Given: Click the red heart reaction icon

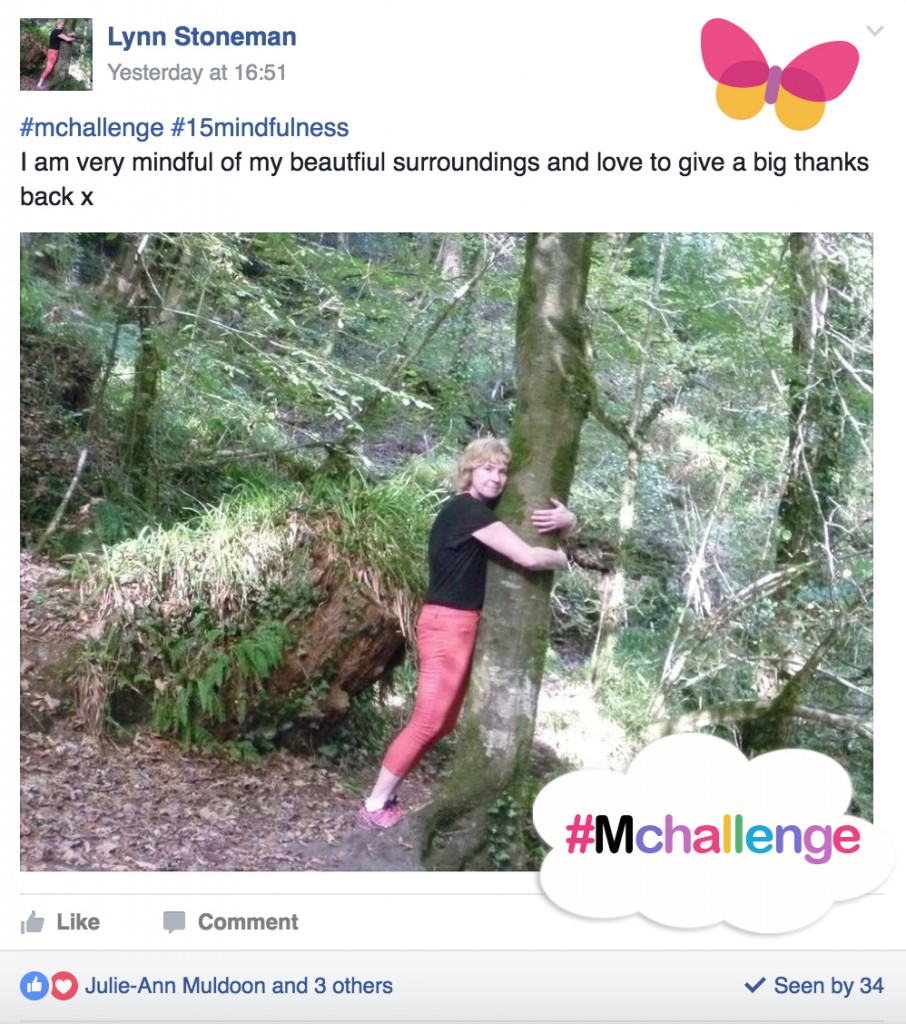Looking at the screenshot, I should pos(64,985).
